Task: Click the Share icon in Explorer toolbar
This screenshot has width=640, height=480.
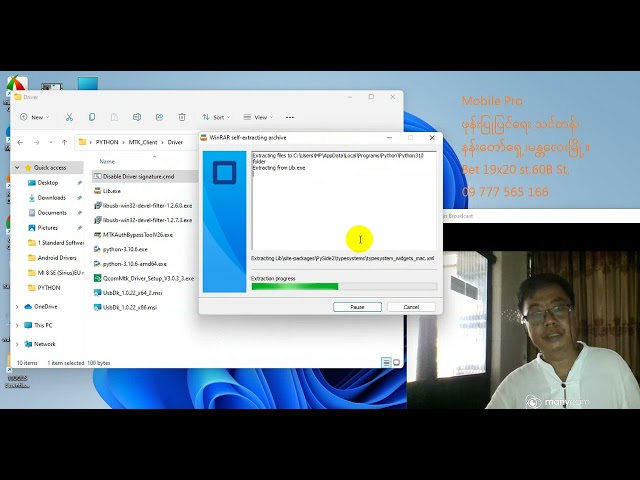Action: click(x=159, y=118)
